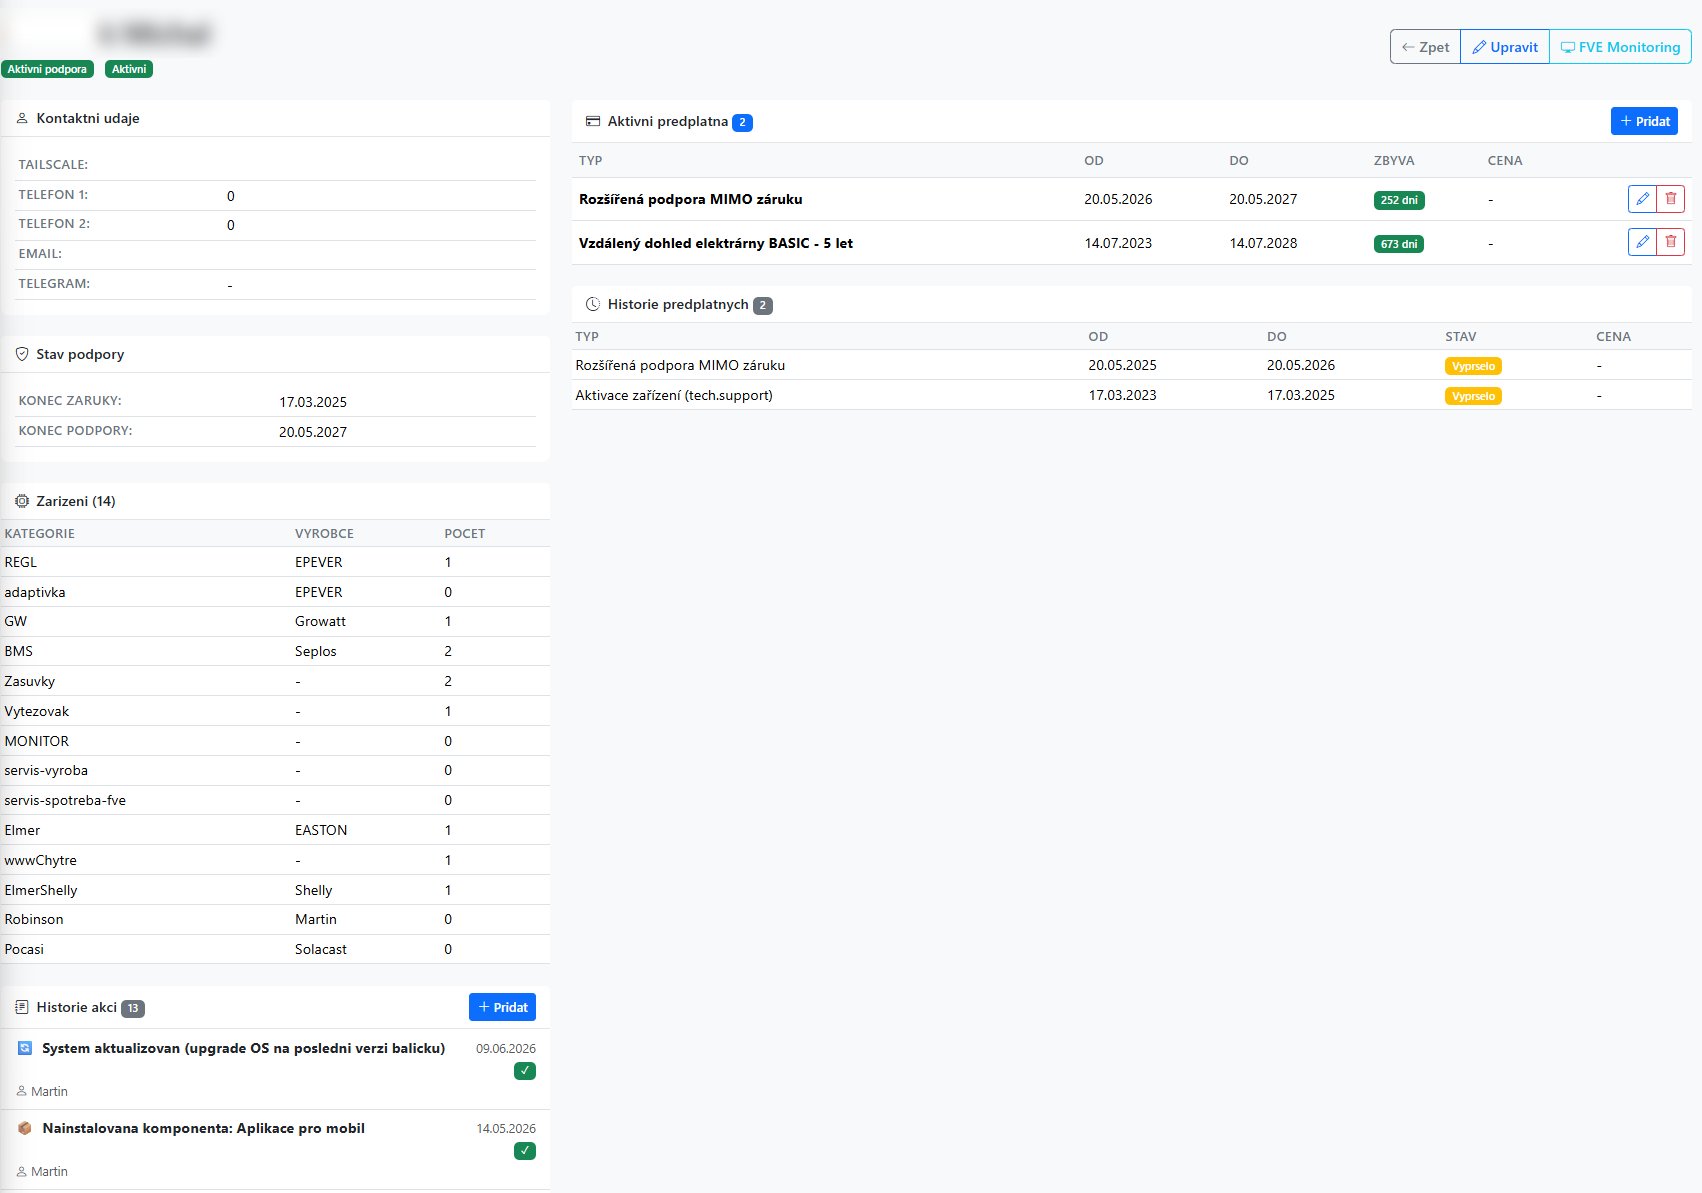1702x1193 pixels.
Task: Click Vyprselo badge for Aktivace zařízení row
Action: tap(1473, 396)
